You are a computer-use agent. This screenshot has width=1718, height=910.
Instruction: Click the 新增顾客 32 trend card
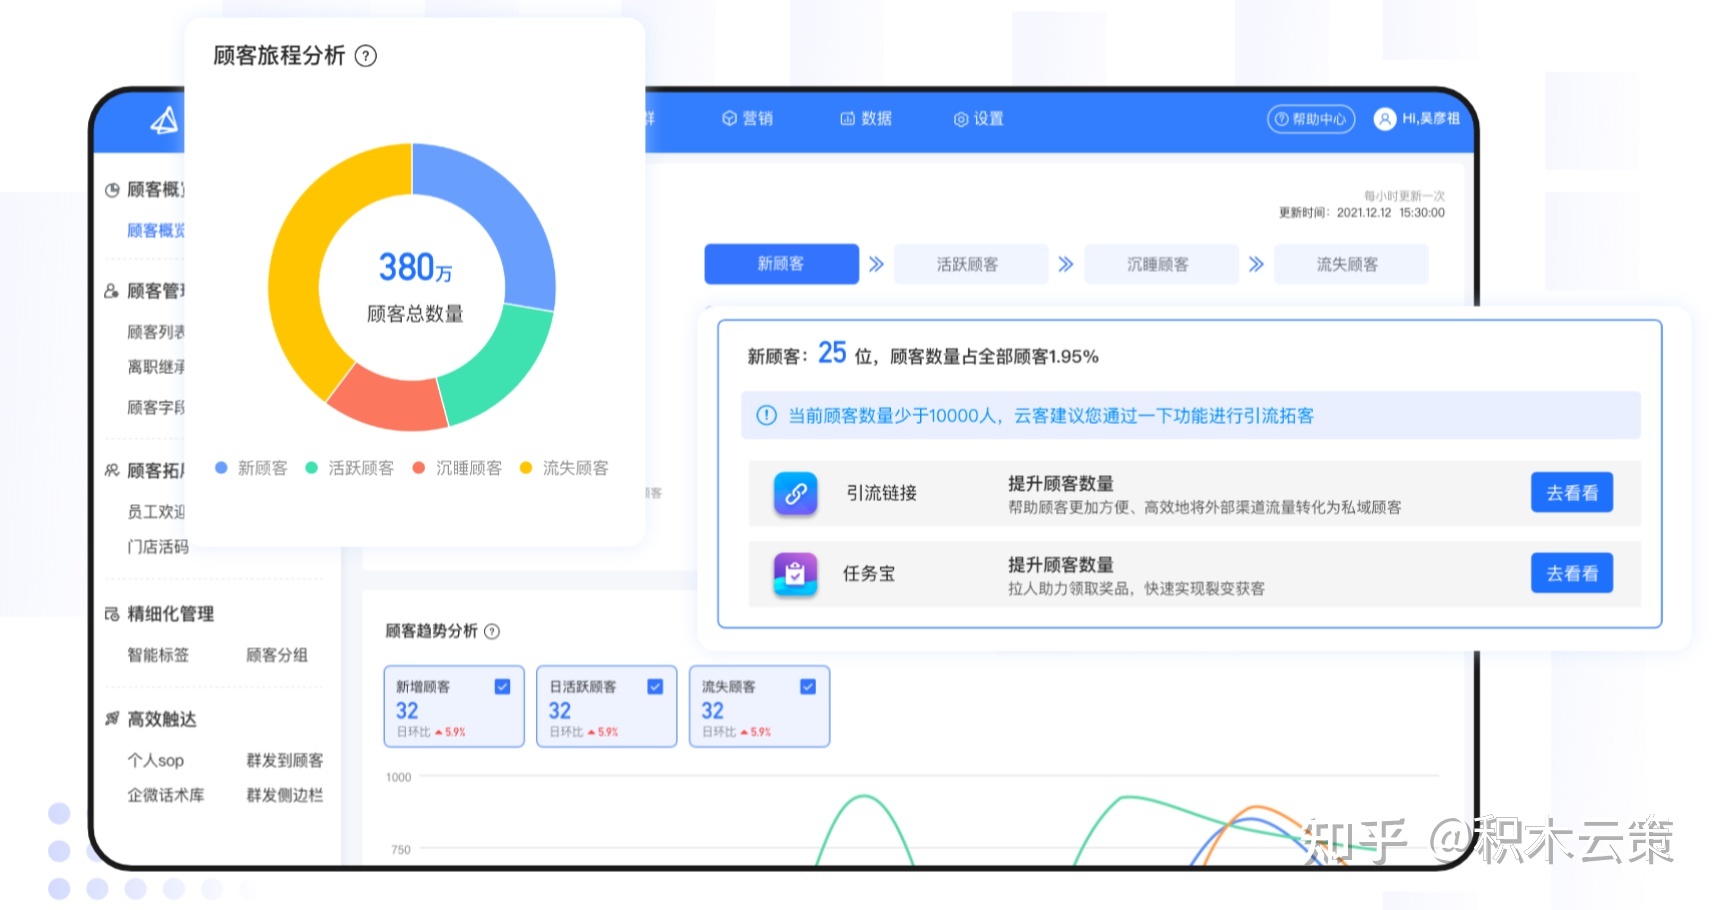tap(454, 706)
